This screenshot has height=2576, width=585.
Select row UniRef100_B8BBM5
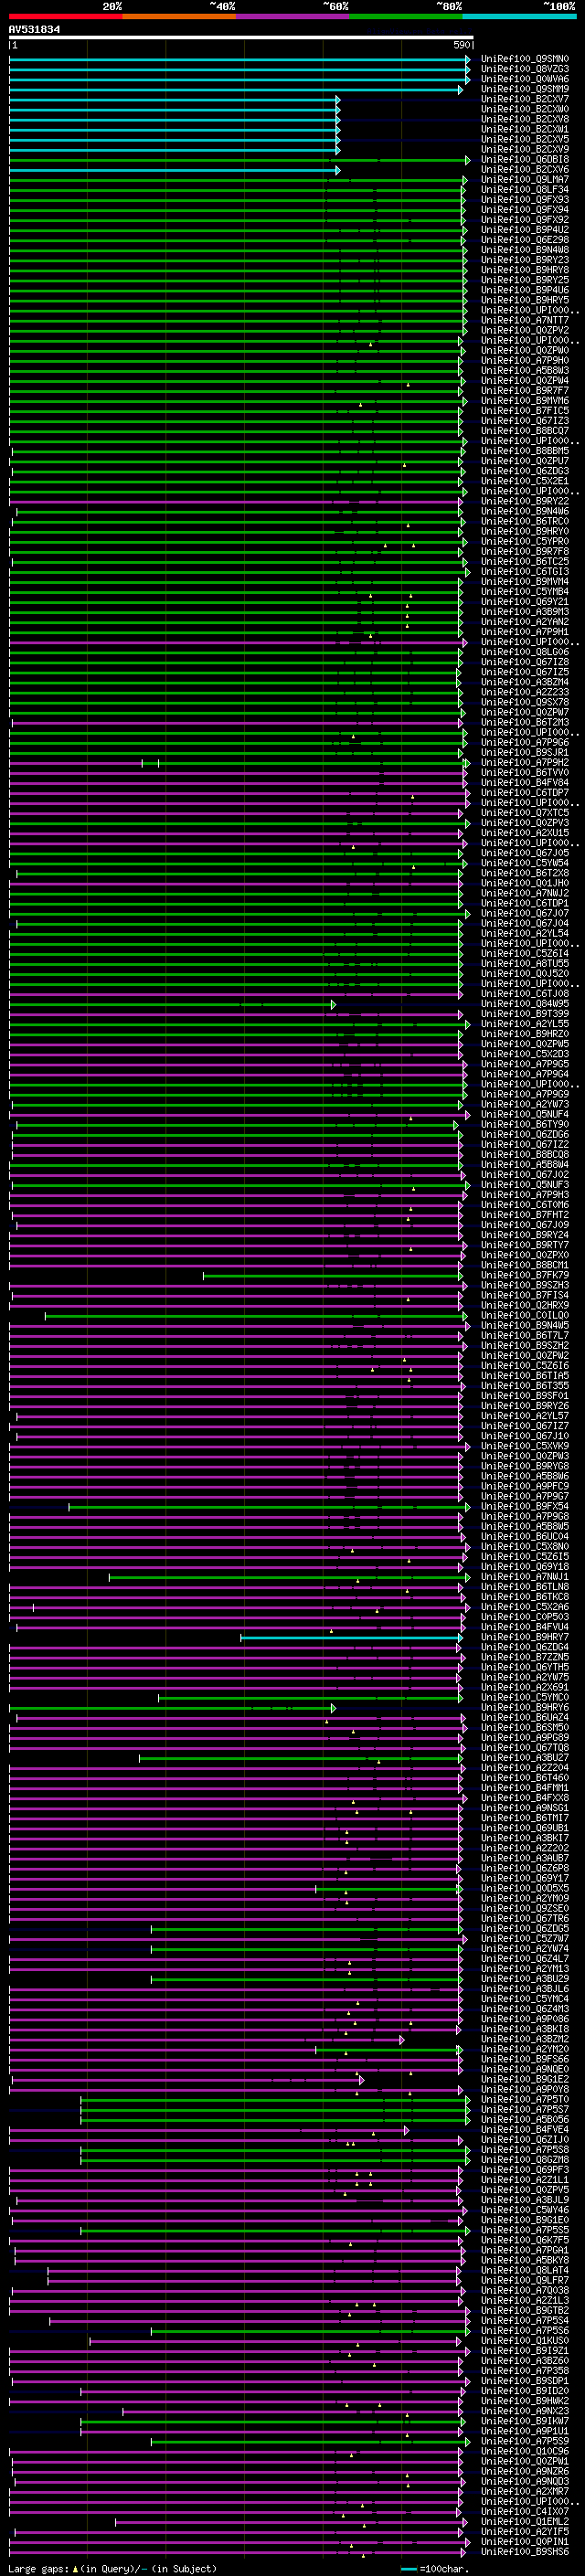coord(525,451)
